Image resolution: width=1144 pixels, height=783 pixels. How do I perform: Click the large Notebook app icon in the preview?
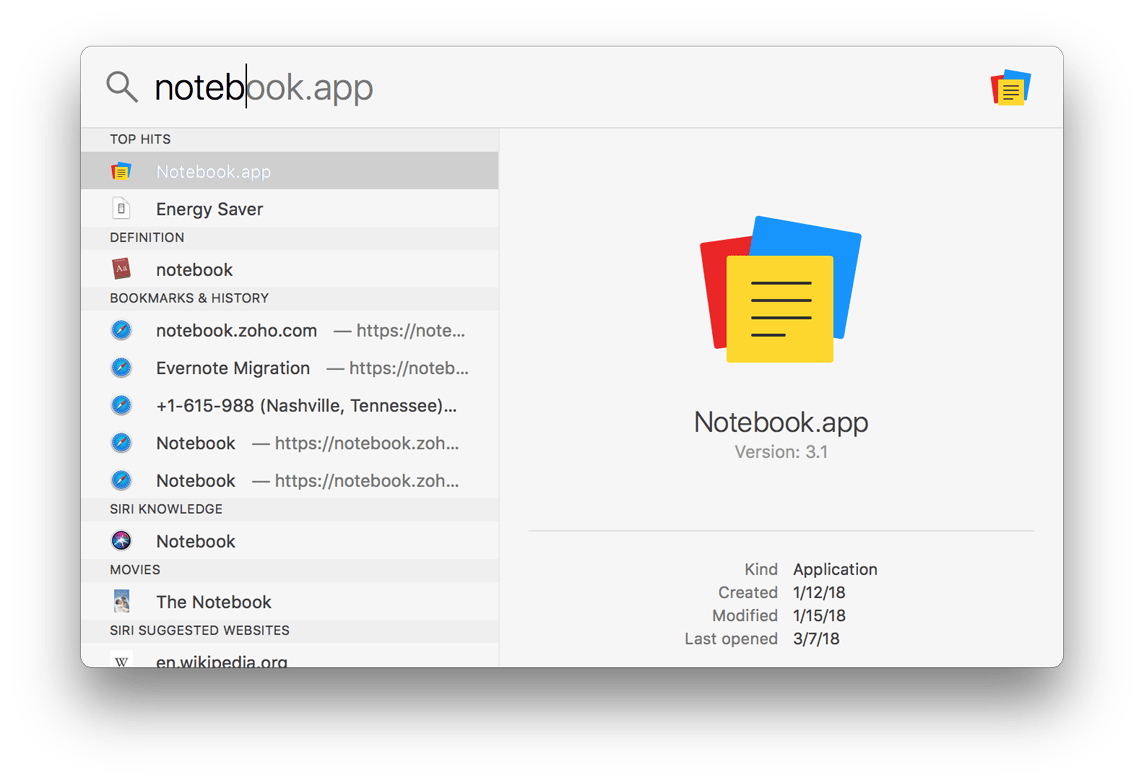click(781, 289)
